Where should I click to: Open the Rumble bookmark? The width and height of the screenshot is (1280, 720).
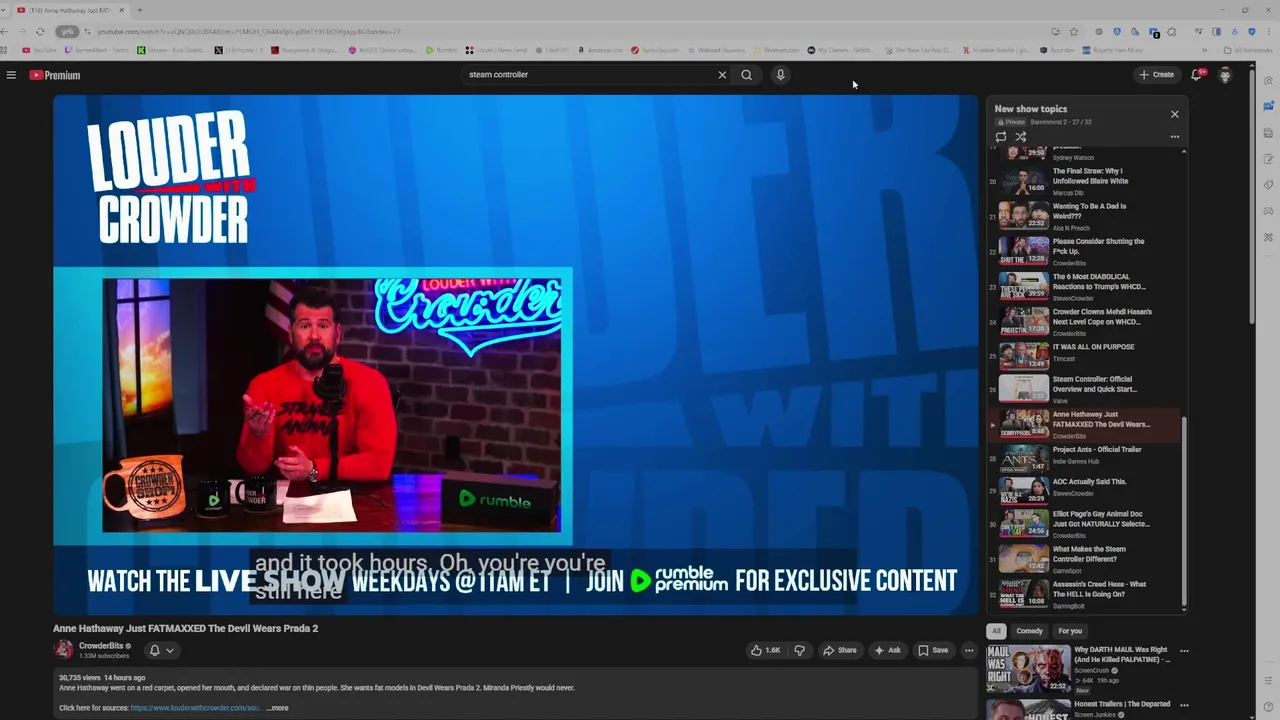pos(442,50)
